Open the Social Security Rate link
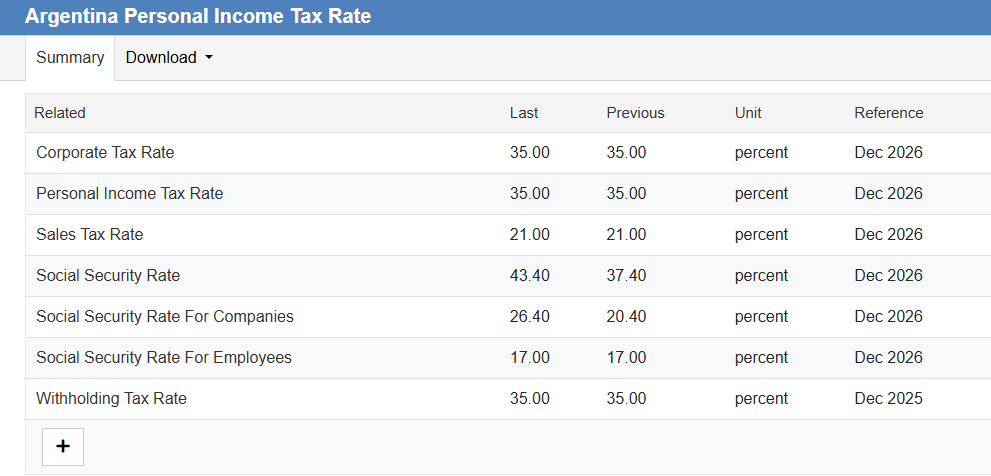Image resolution: width=991 pixels, height=476 pixels. click(x=108, y=276)
